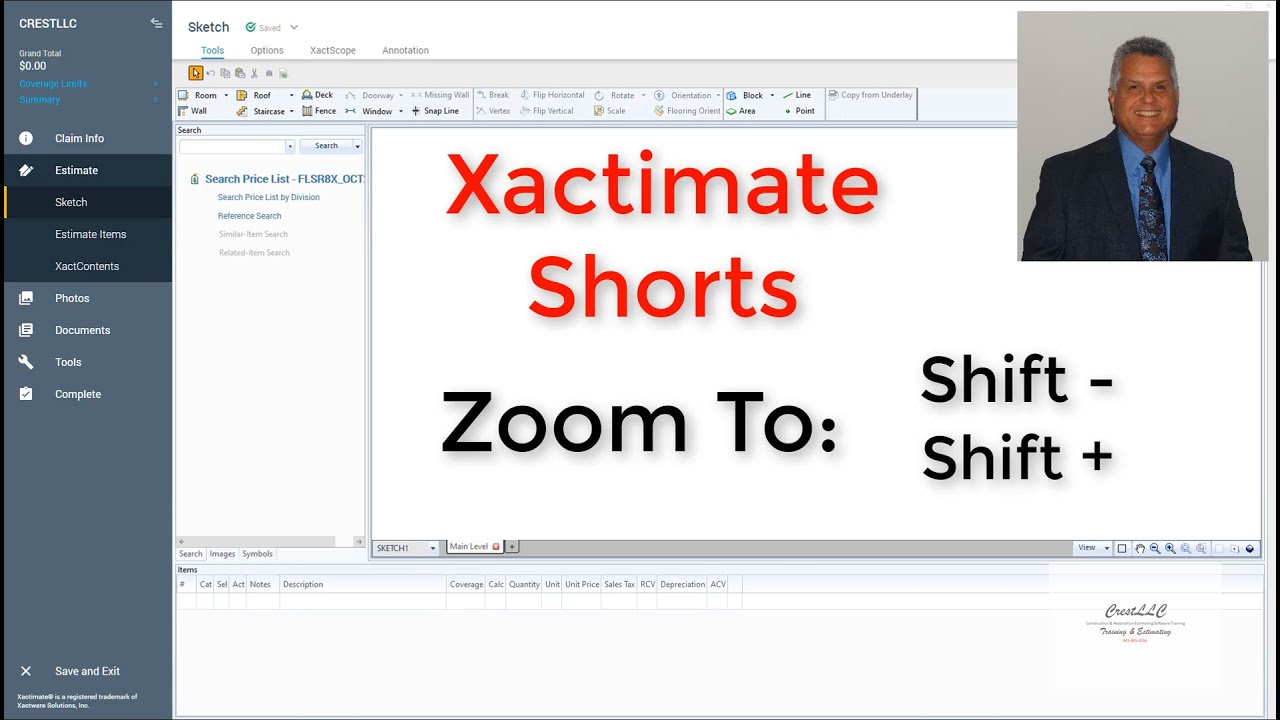
Task: Click Save and Exit
Action: point(88,671)
